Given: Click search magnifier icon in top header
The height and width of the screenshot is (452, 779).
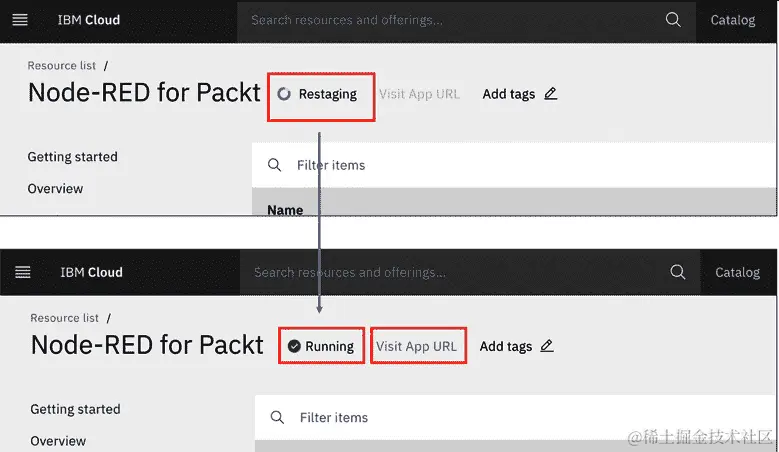Looking at the screenshot, I should click(x=673, y=20).
